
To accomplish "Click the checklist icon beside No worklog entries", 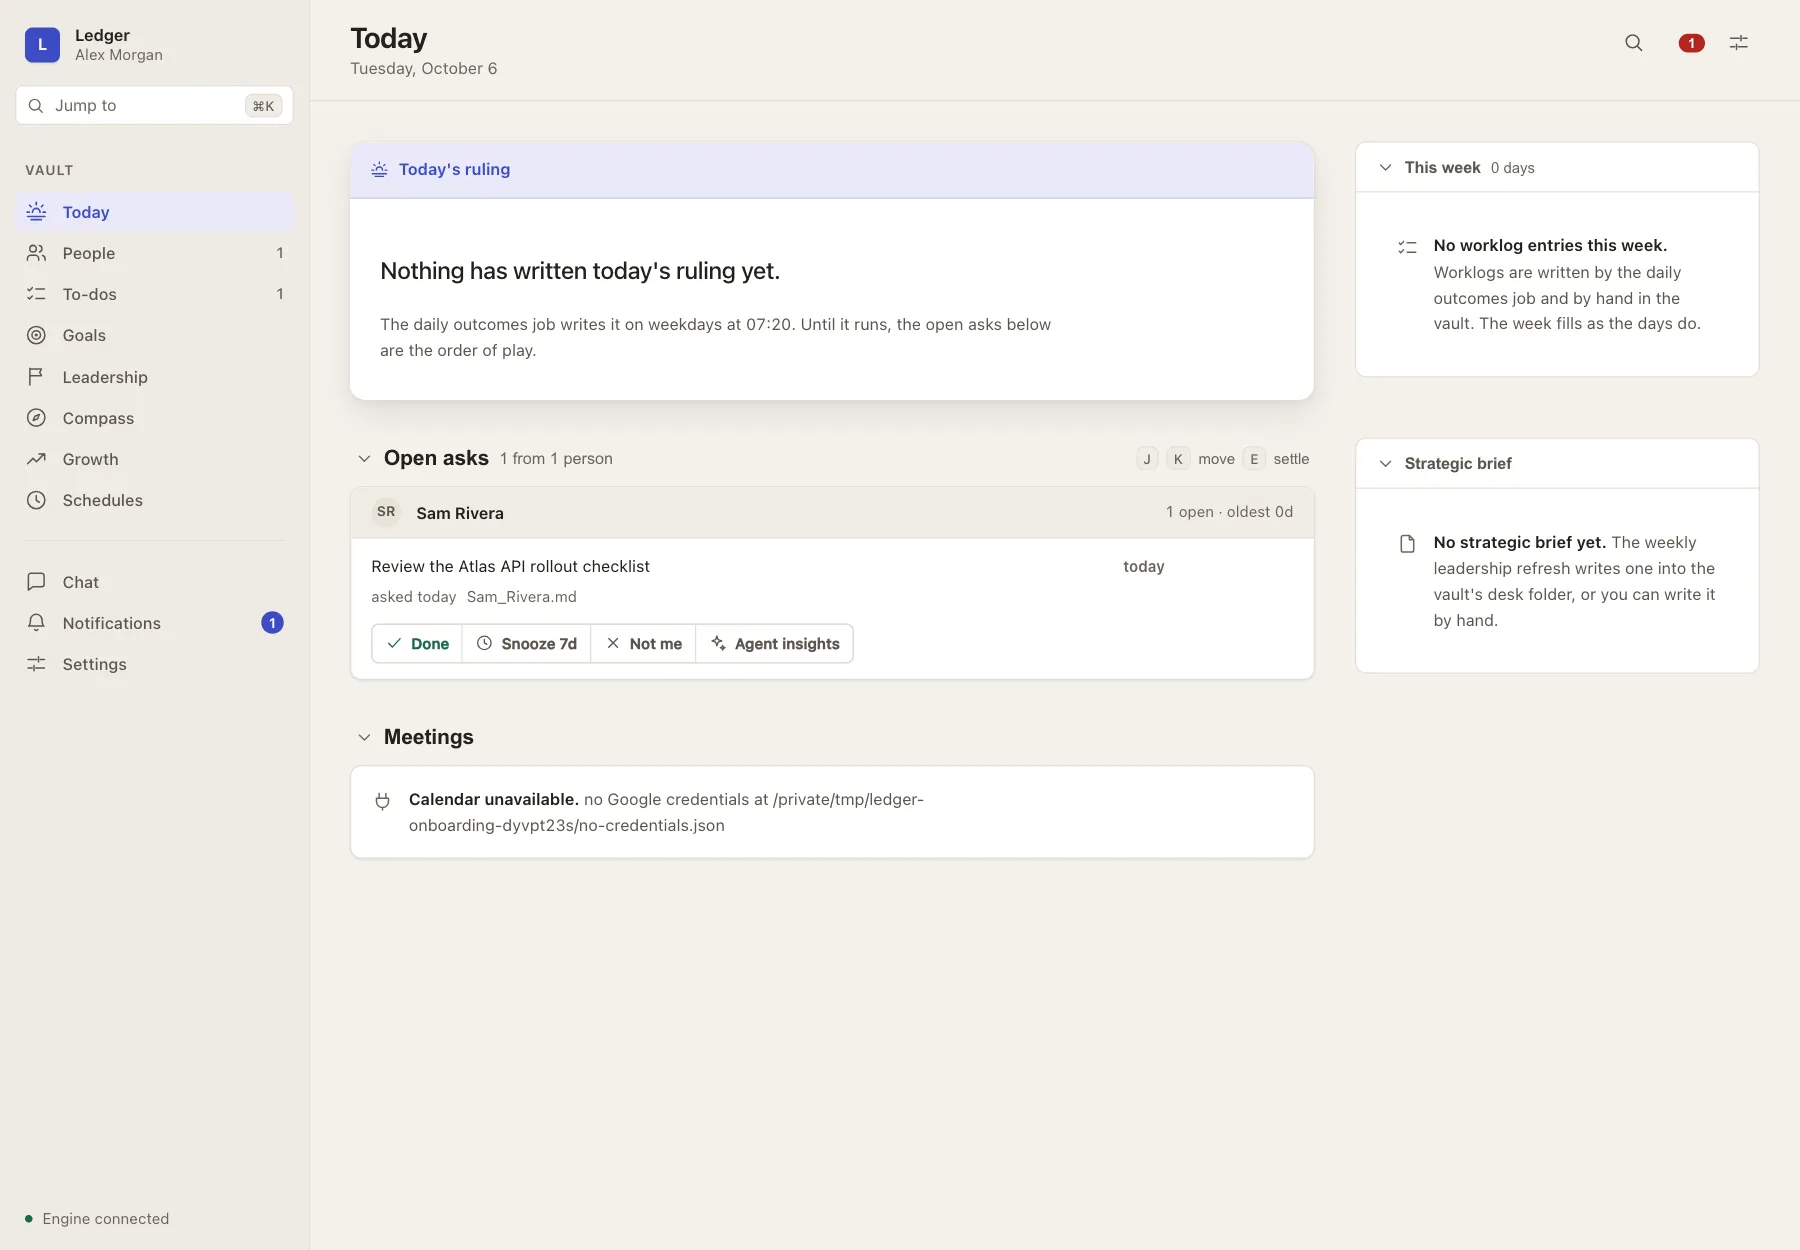I will (1407, 246).
